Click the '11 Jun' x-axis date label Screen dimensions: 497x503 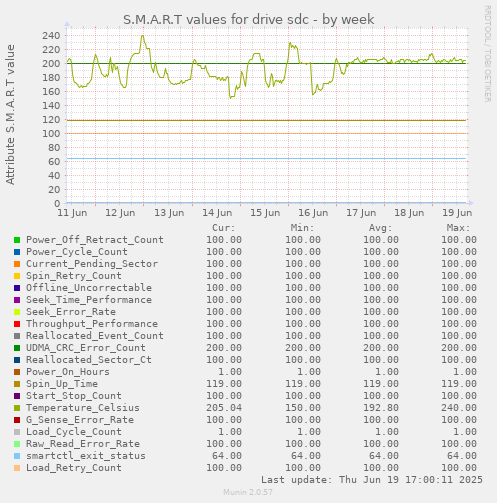tap(72, 213)
